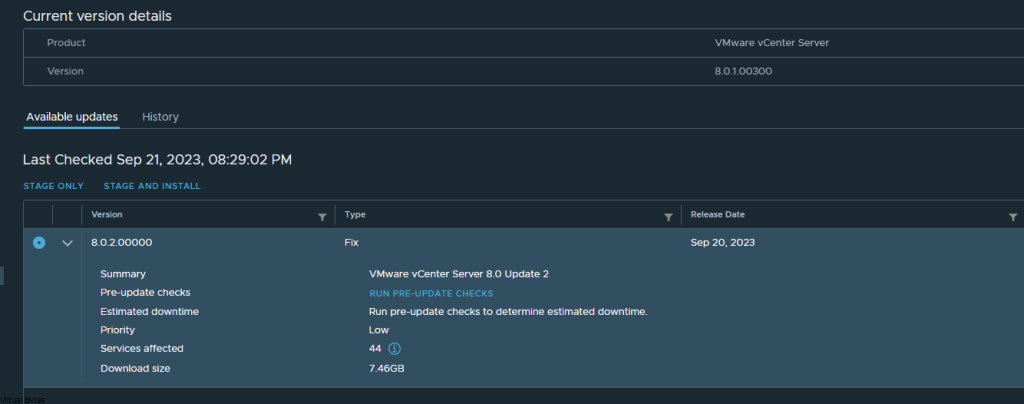Click version cell 8.0.2.00000

[121, 242]
